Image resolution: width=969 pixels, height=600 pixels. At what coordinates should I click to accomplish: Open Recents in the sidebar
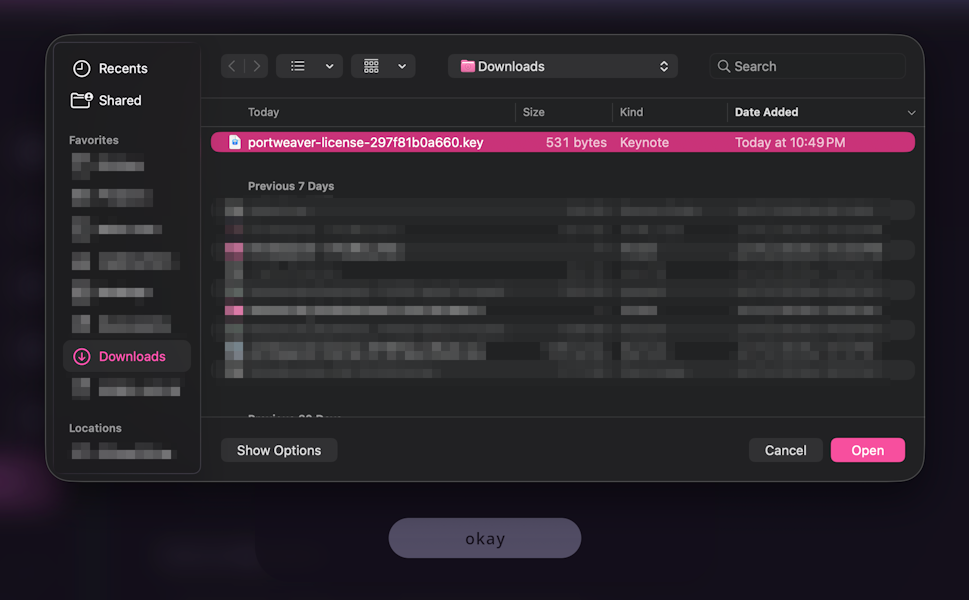[x=123, y=69]
